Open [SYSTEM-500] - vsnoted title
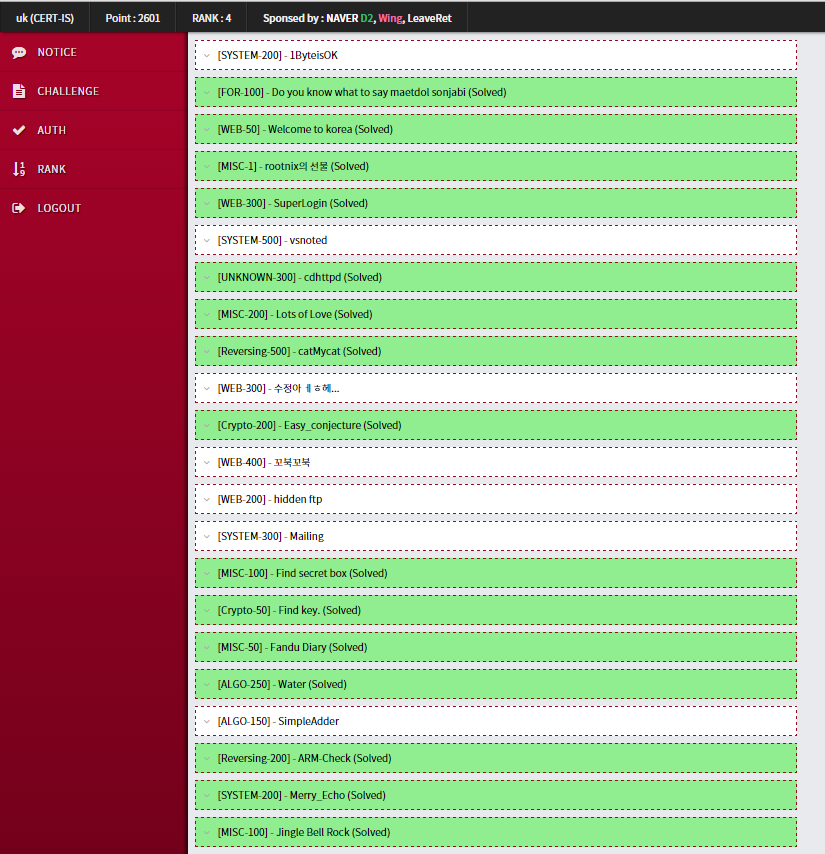 pyautogui.click(x=272, y=240)
